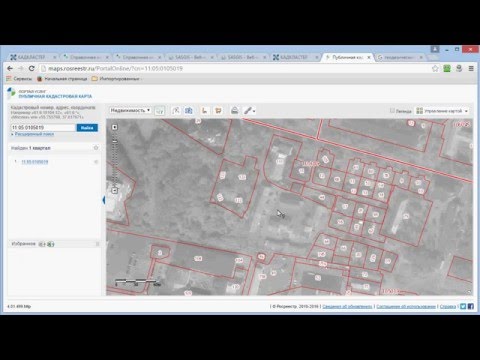Open the Недвижимость dropdown
480x360 pixels.
click(x=130, y=110)
